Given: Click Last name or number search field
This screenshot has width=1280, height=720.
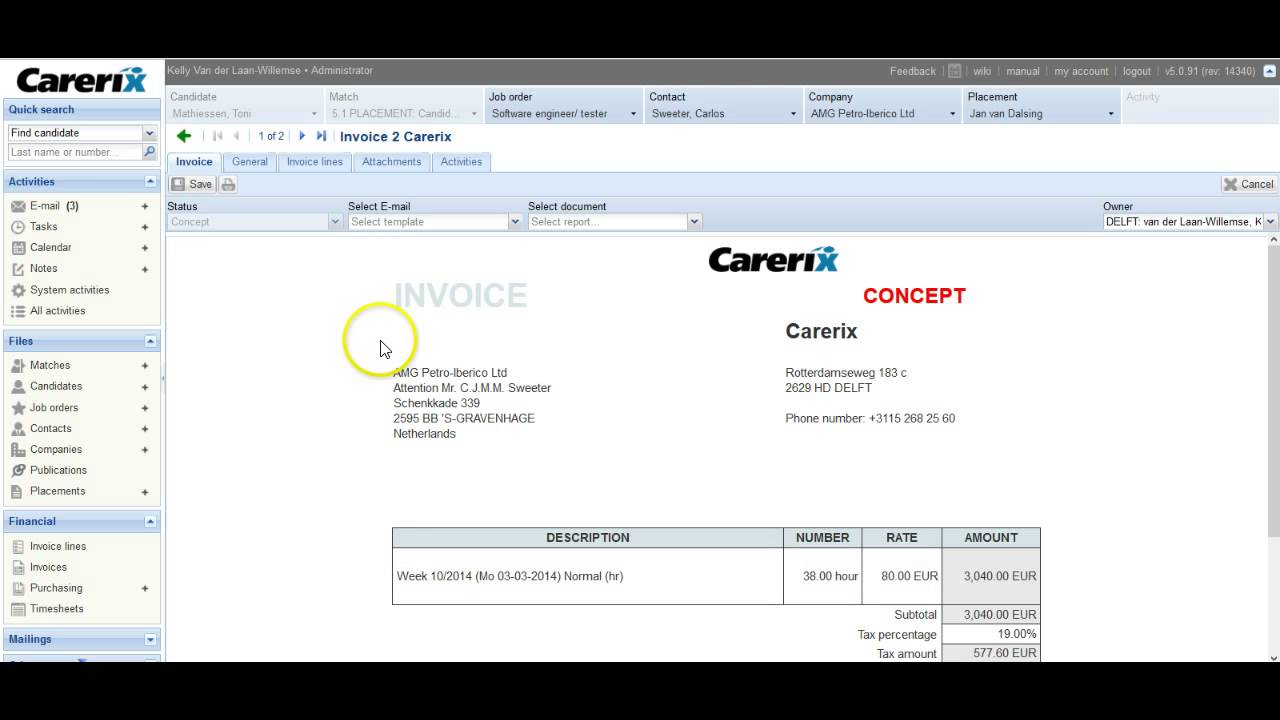Looking at the screenshot, I should tap(74, 152).
